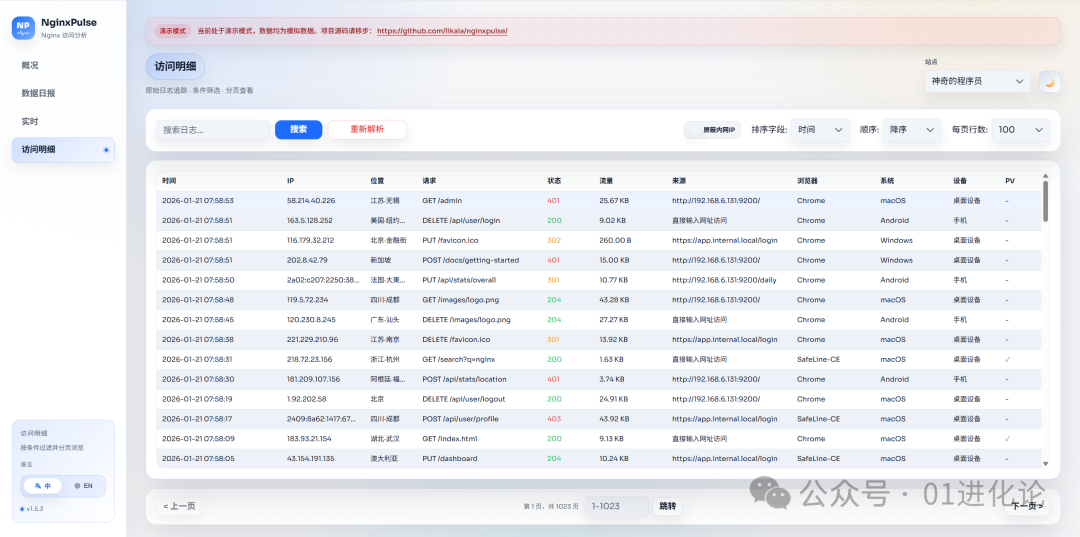Screen dimensions: 1080x537
Task: Click the green PV checkmark for 218.72.23.156
Action: (1008, 359)
